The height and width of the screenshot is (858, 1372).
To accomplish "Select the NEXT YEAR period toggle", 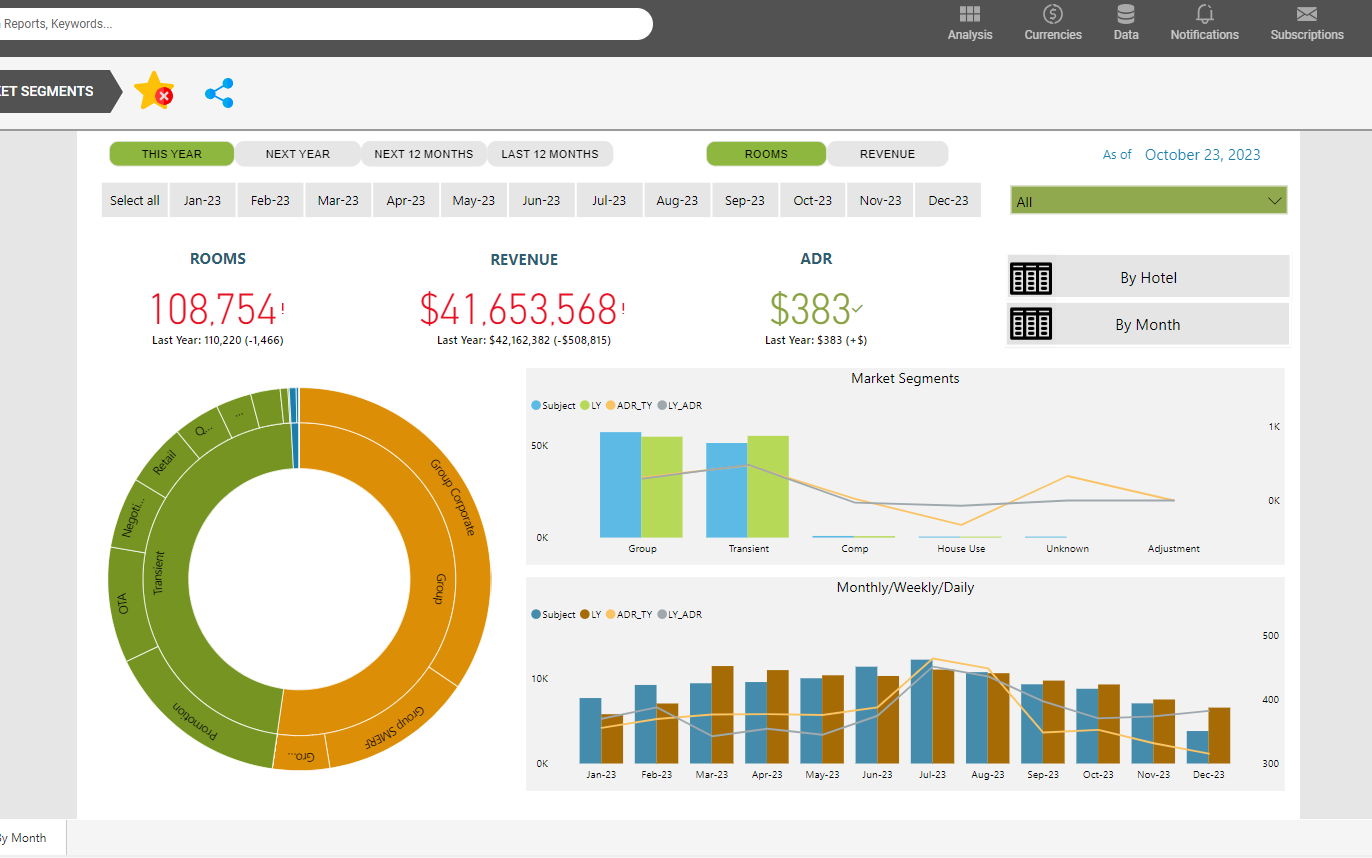I will point(297,154).
